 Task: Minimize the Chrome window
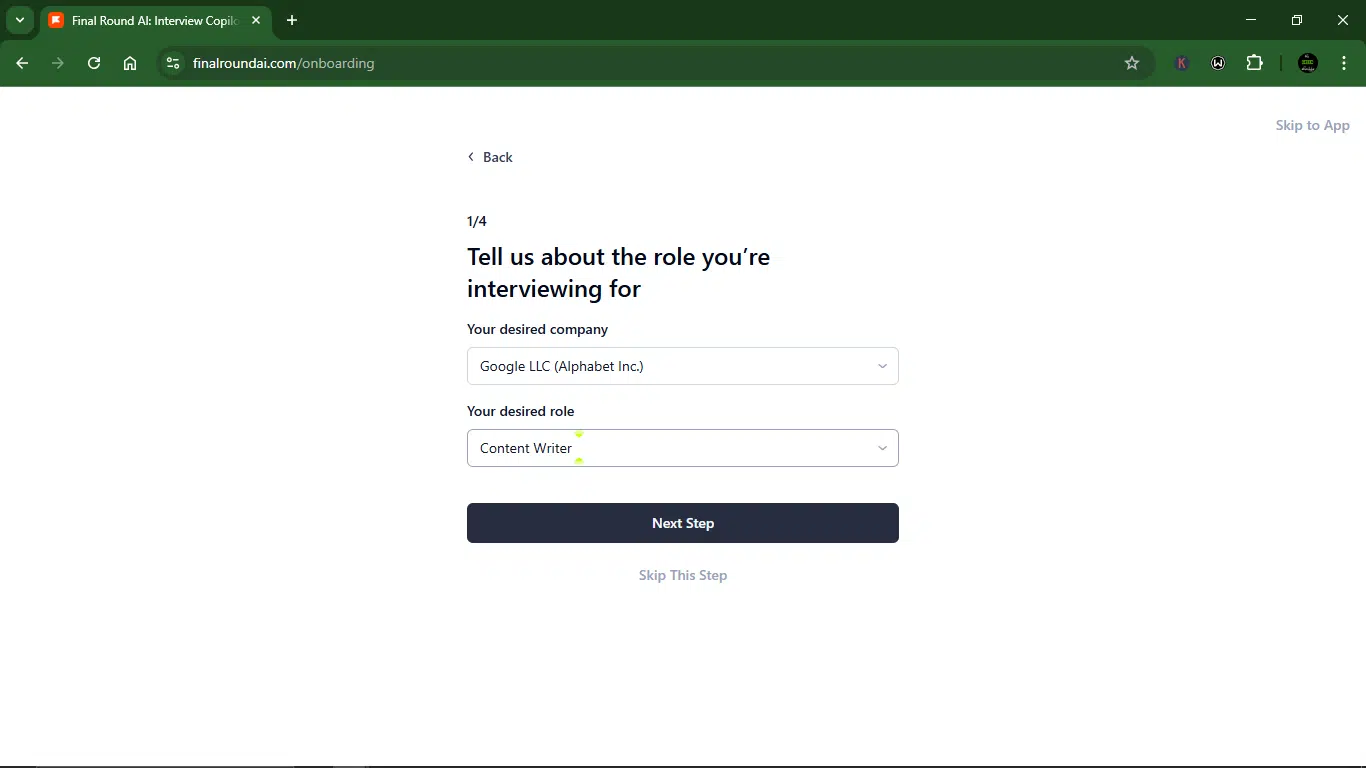[1251, 20]
